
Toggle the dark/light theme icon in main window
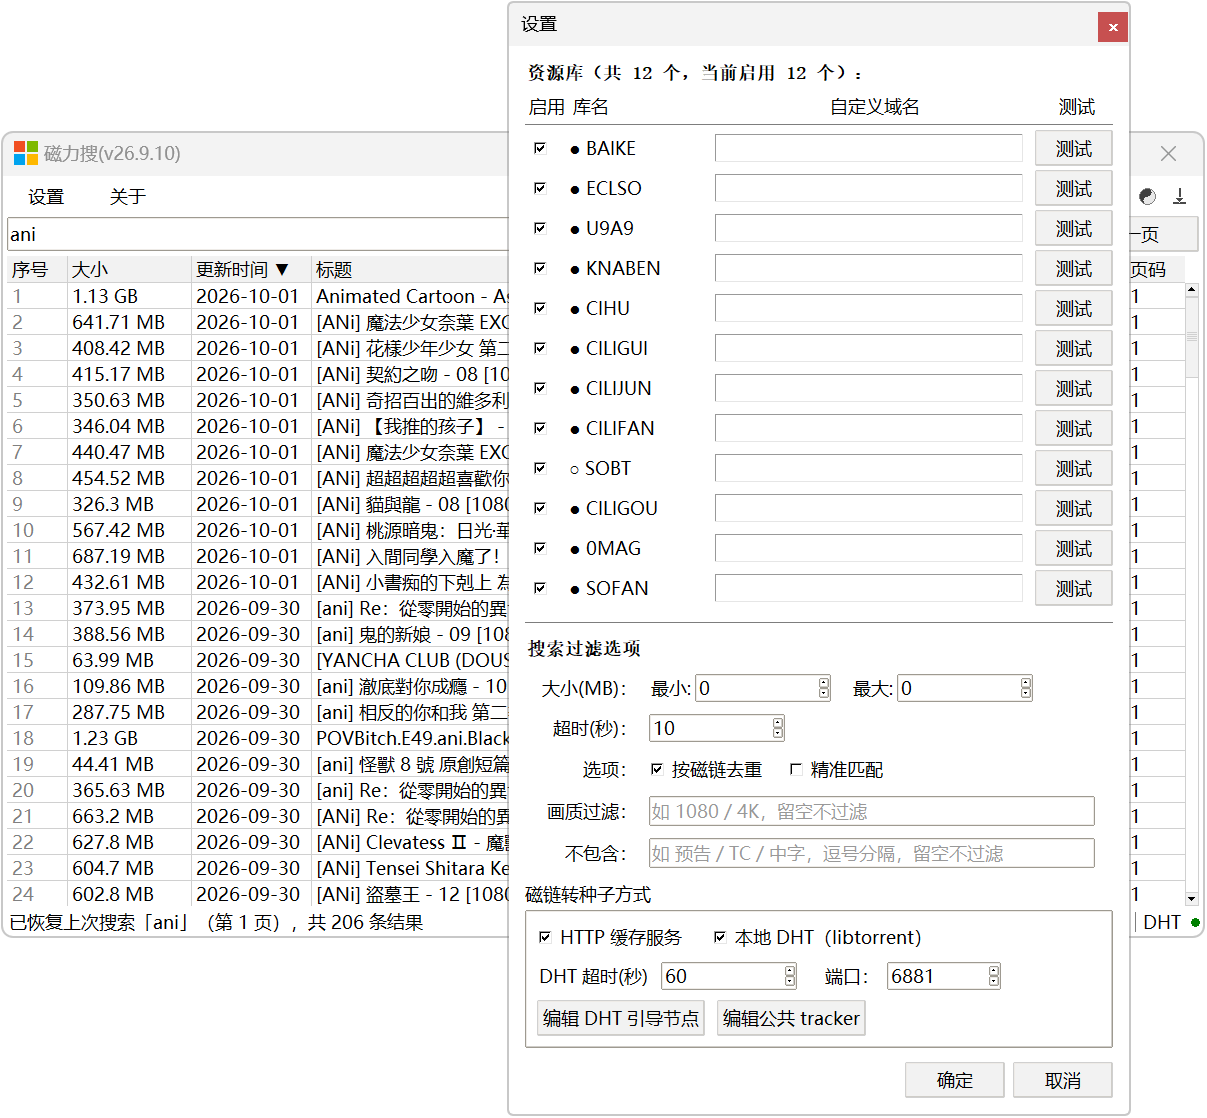tap(1147, 197)
